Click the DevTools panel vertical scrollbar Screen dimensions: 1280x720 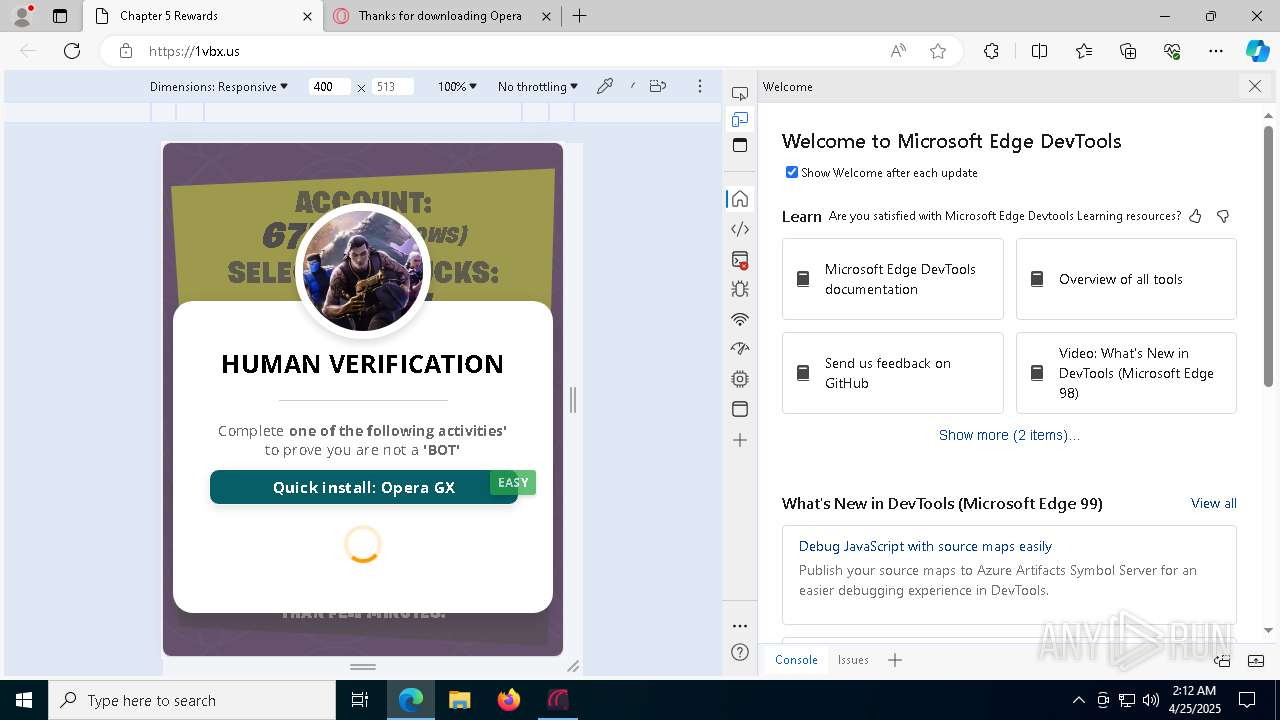(x=1269, y=256)
